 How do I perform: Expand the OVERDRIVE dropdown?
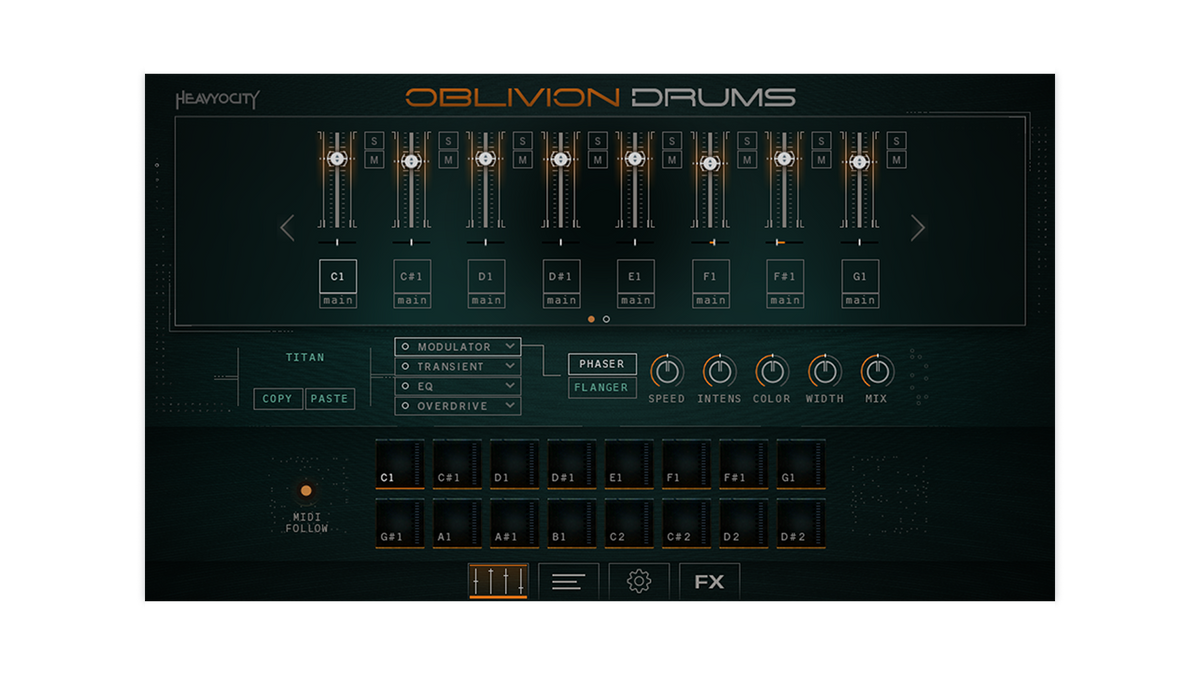coord(511,406)
